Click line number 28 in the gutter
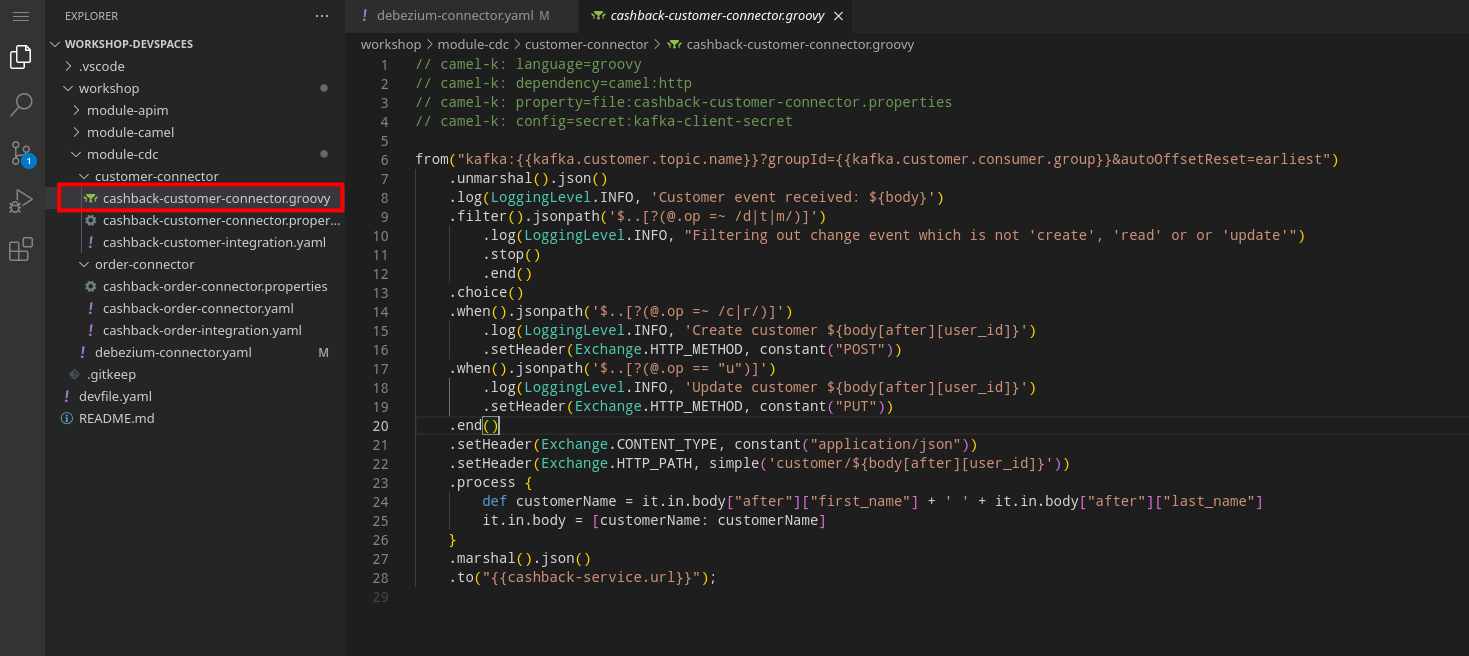The image size is (1469, 656). coord(380,577)
